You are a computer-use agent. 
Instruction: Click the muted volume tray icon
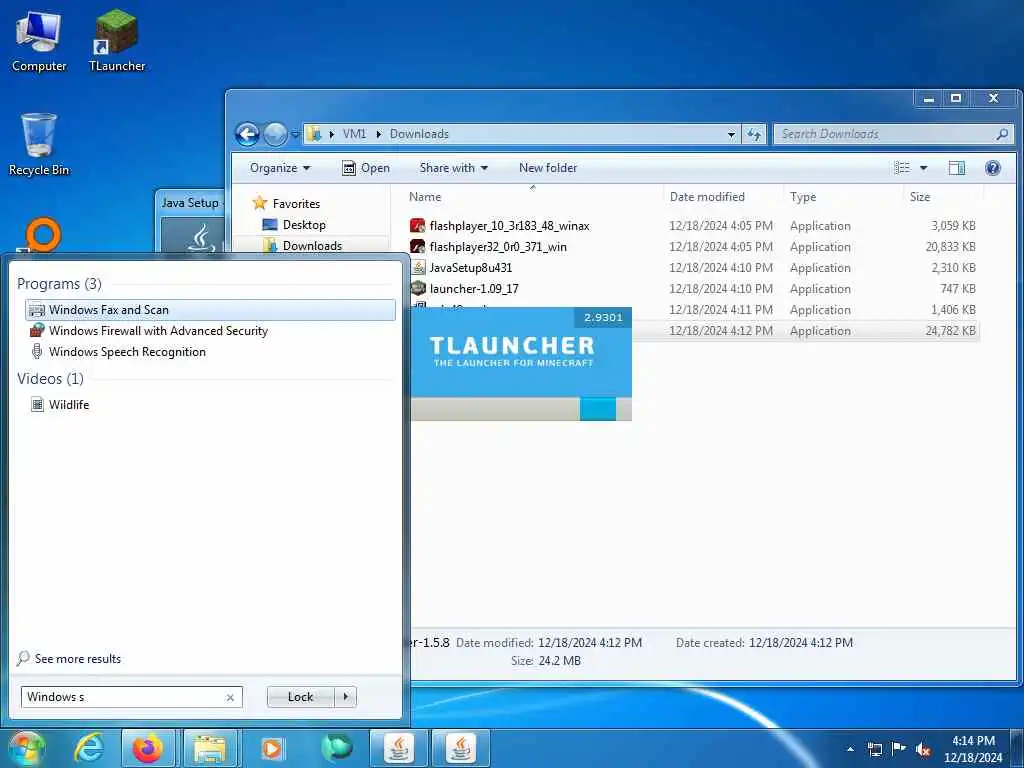pos(923,749)
